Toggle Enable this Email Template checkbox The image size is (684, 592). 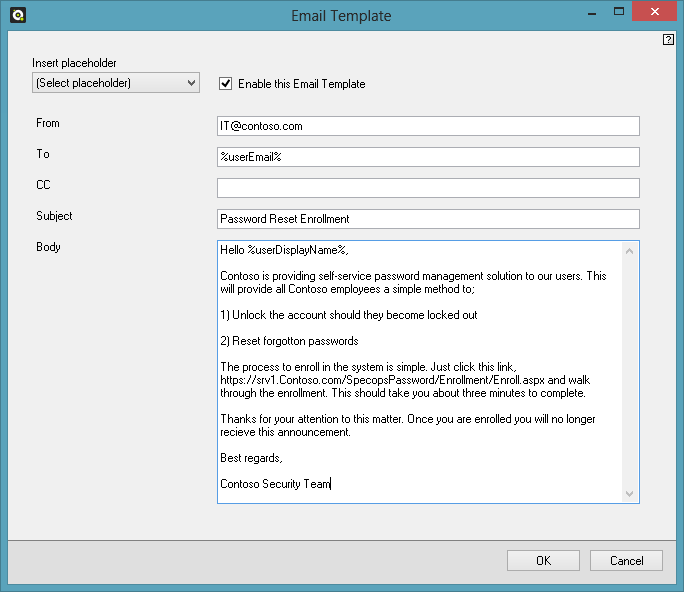click(x=225, y=83)
